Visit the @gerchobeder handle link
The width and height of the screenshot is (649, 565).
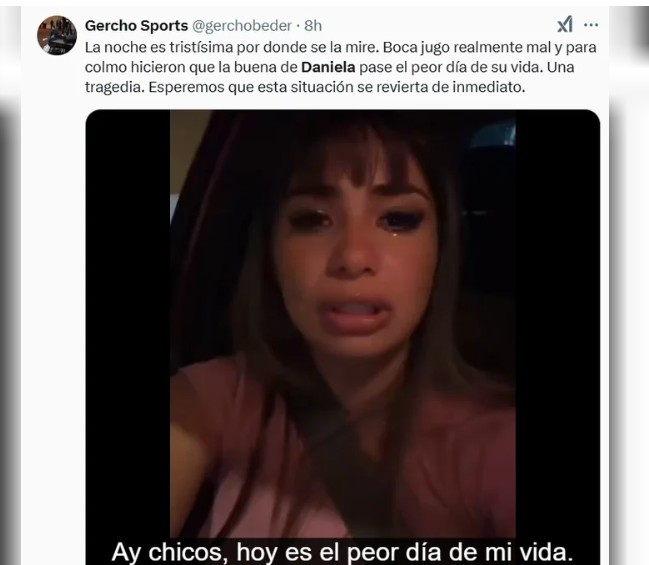pyautogui.click(x=242, y=26)
